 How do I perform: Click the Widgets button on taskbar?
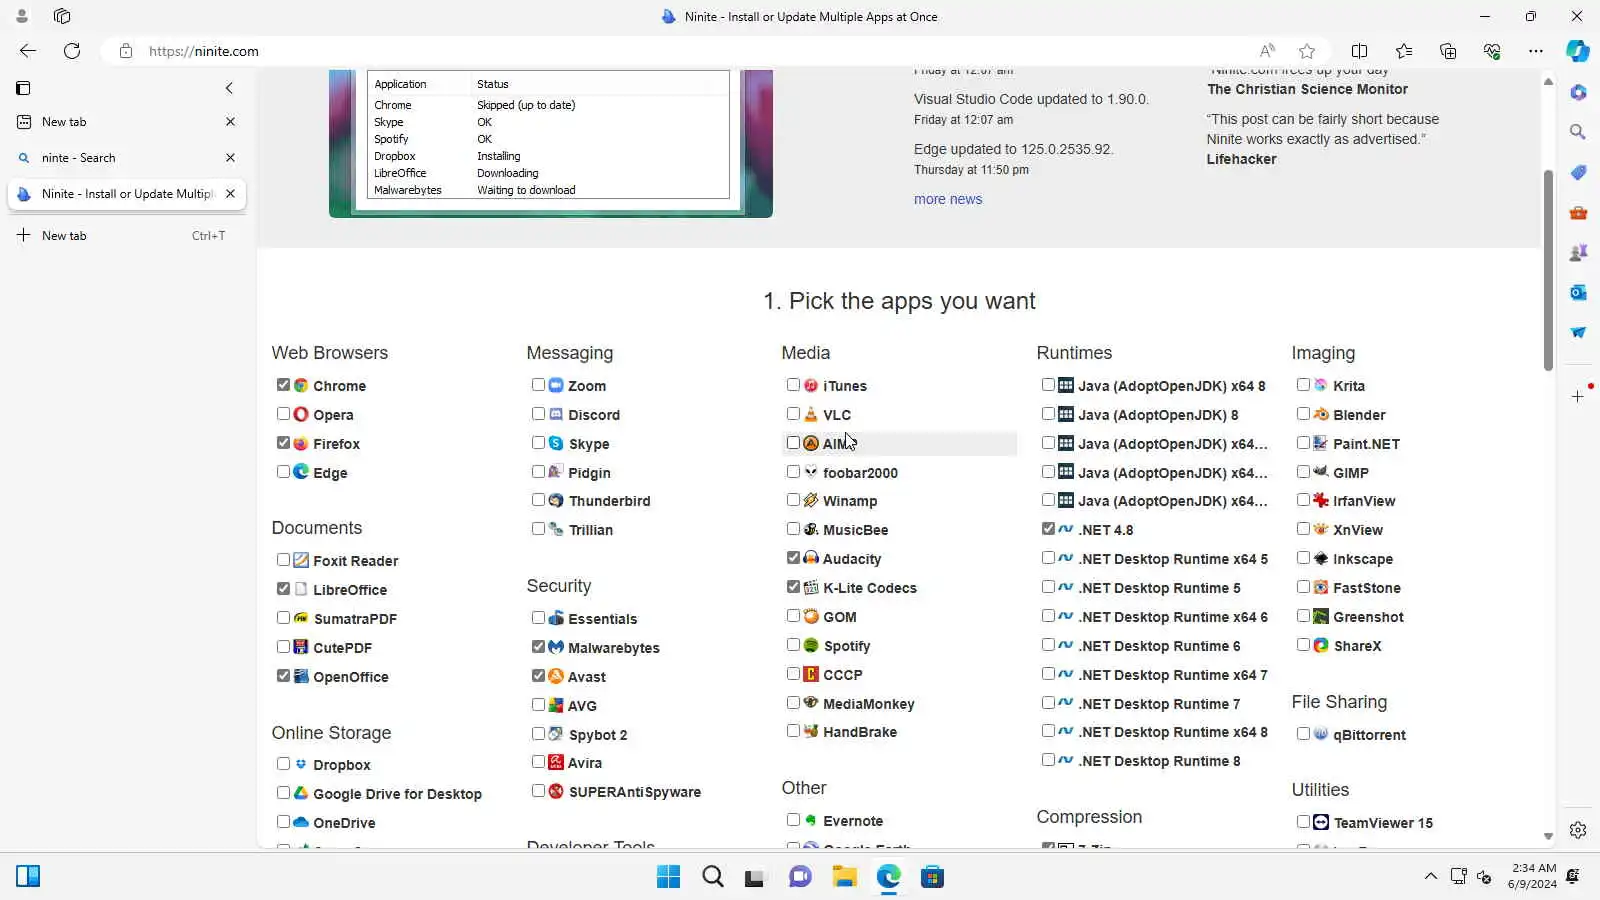tap(28, 877)
